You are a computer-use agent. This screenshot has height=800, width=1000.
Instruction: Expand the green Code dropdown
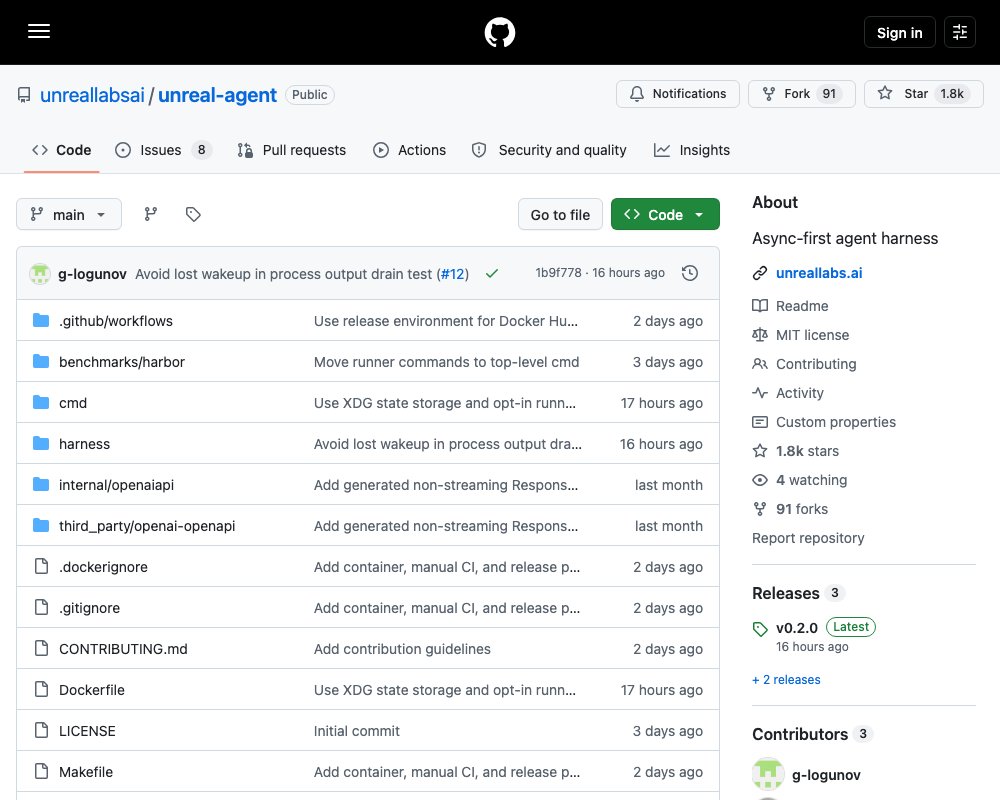[665, 214]
